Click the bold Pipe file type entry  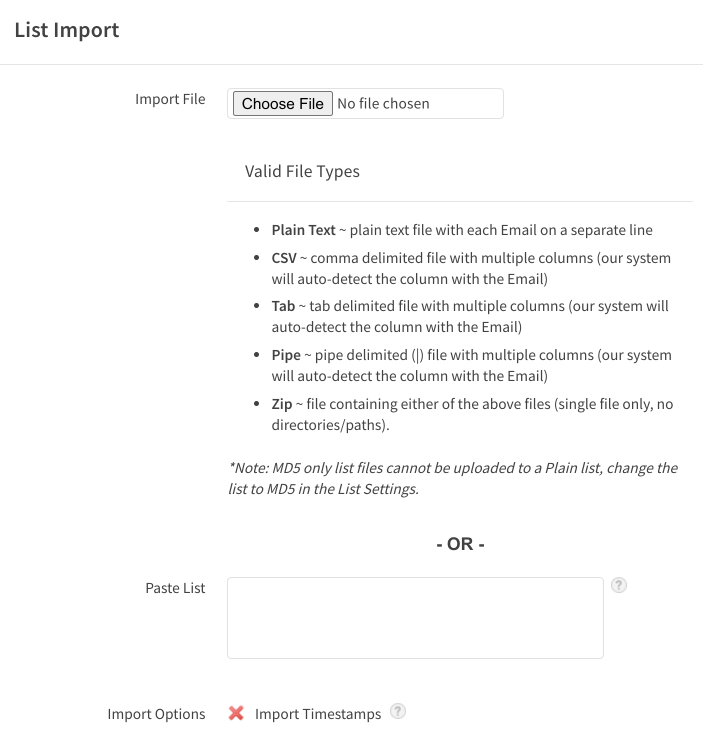pyautogui.click(x=286, y=355)
